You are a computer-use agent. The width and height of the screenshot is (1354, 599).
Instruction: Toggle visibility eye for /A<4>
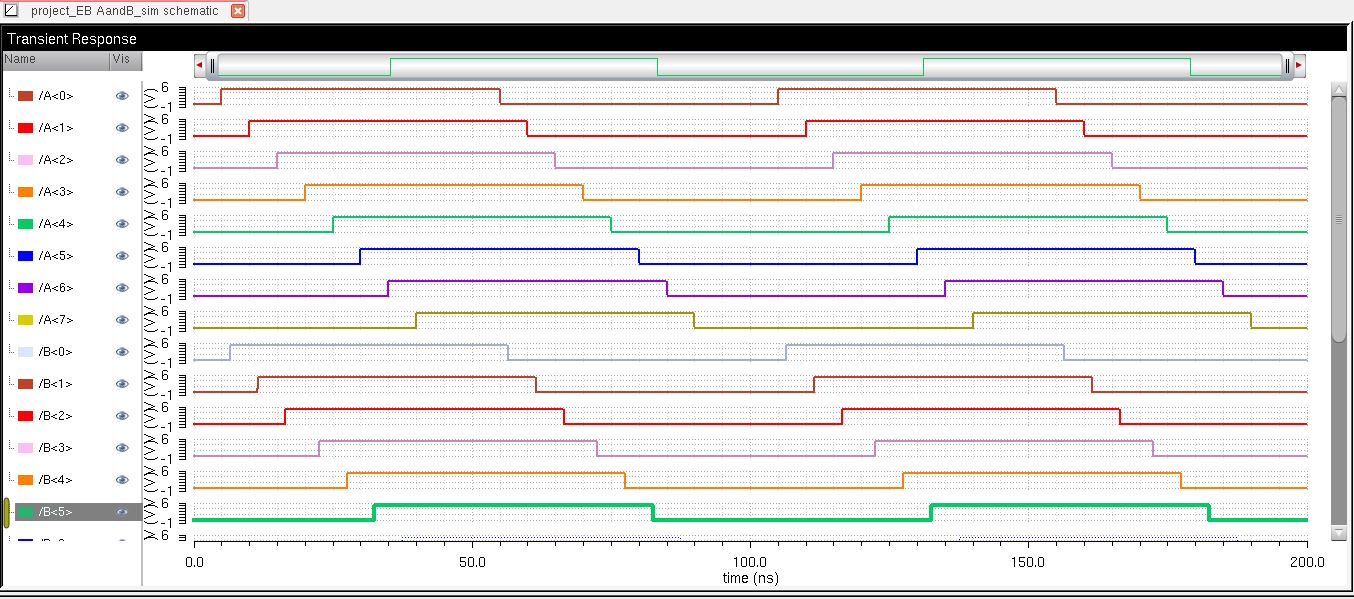(122, 224)
